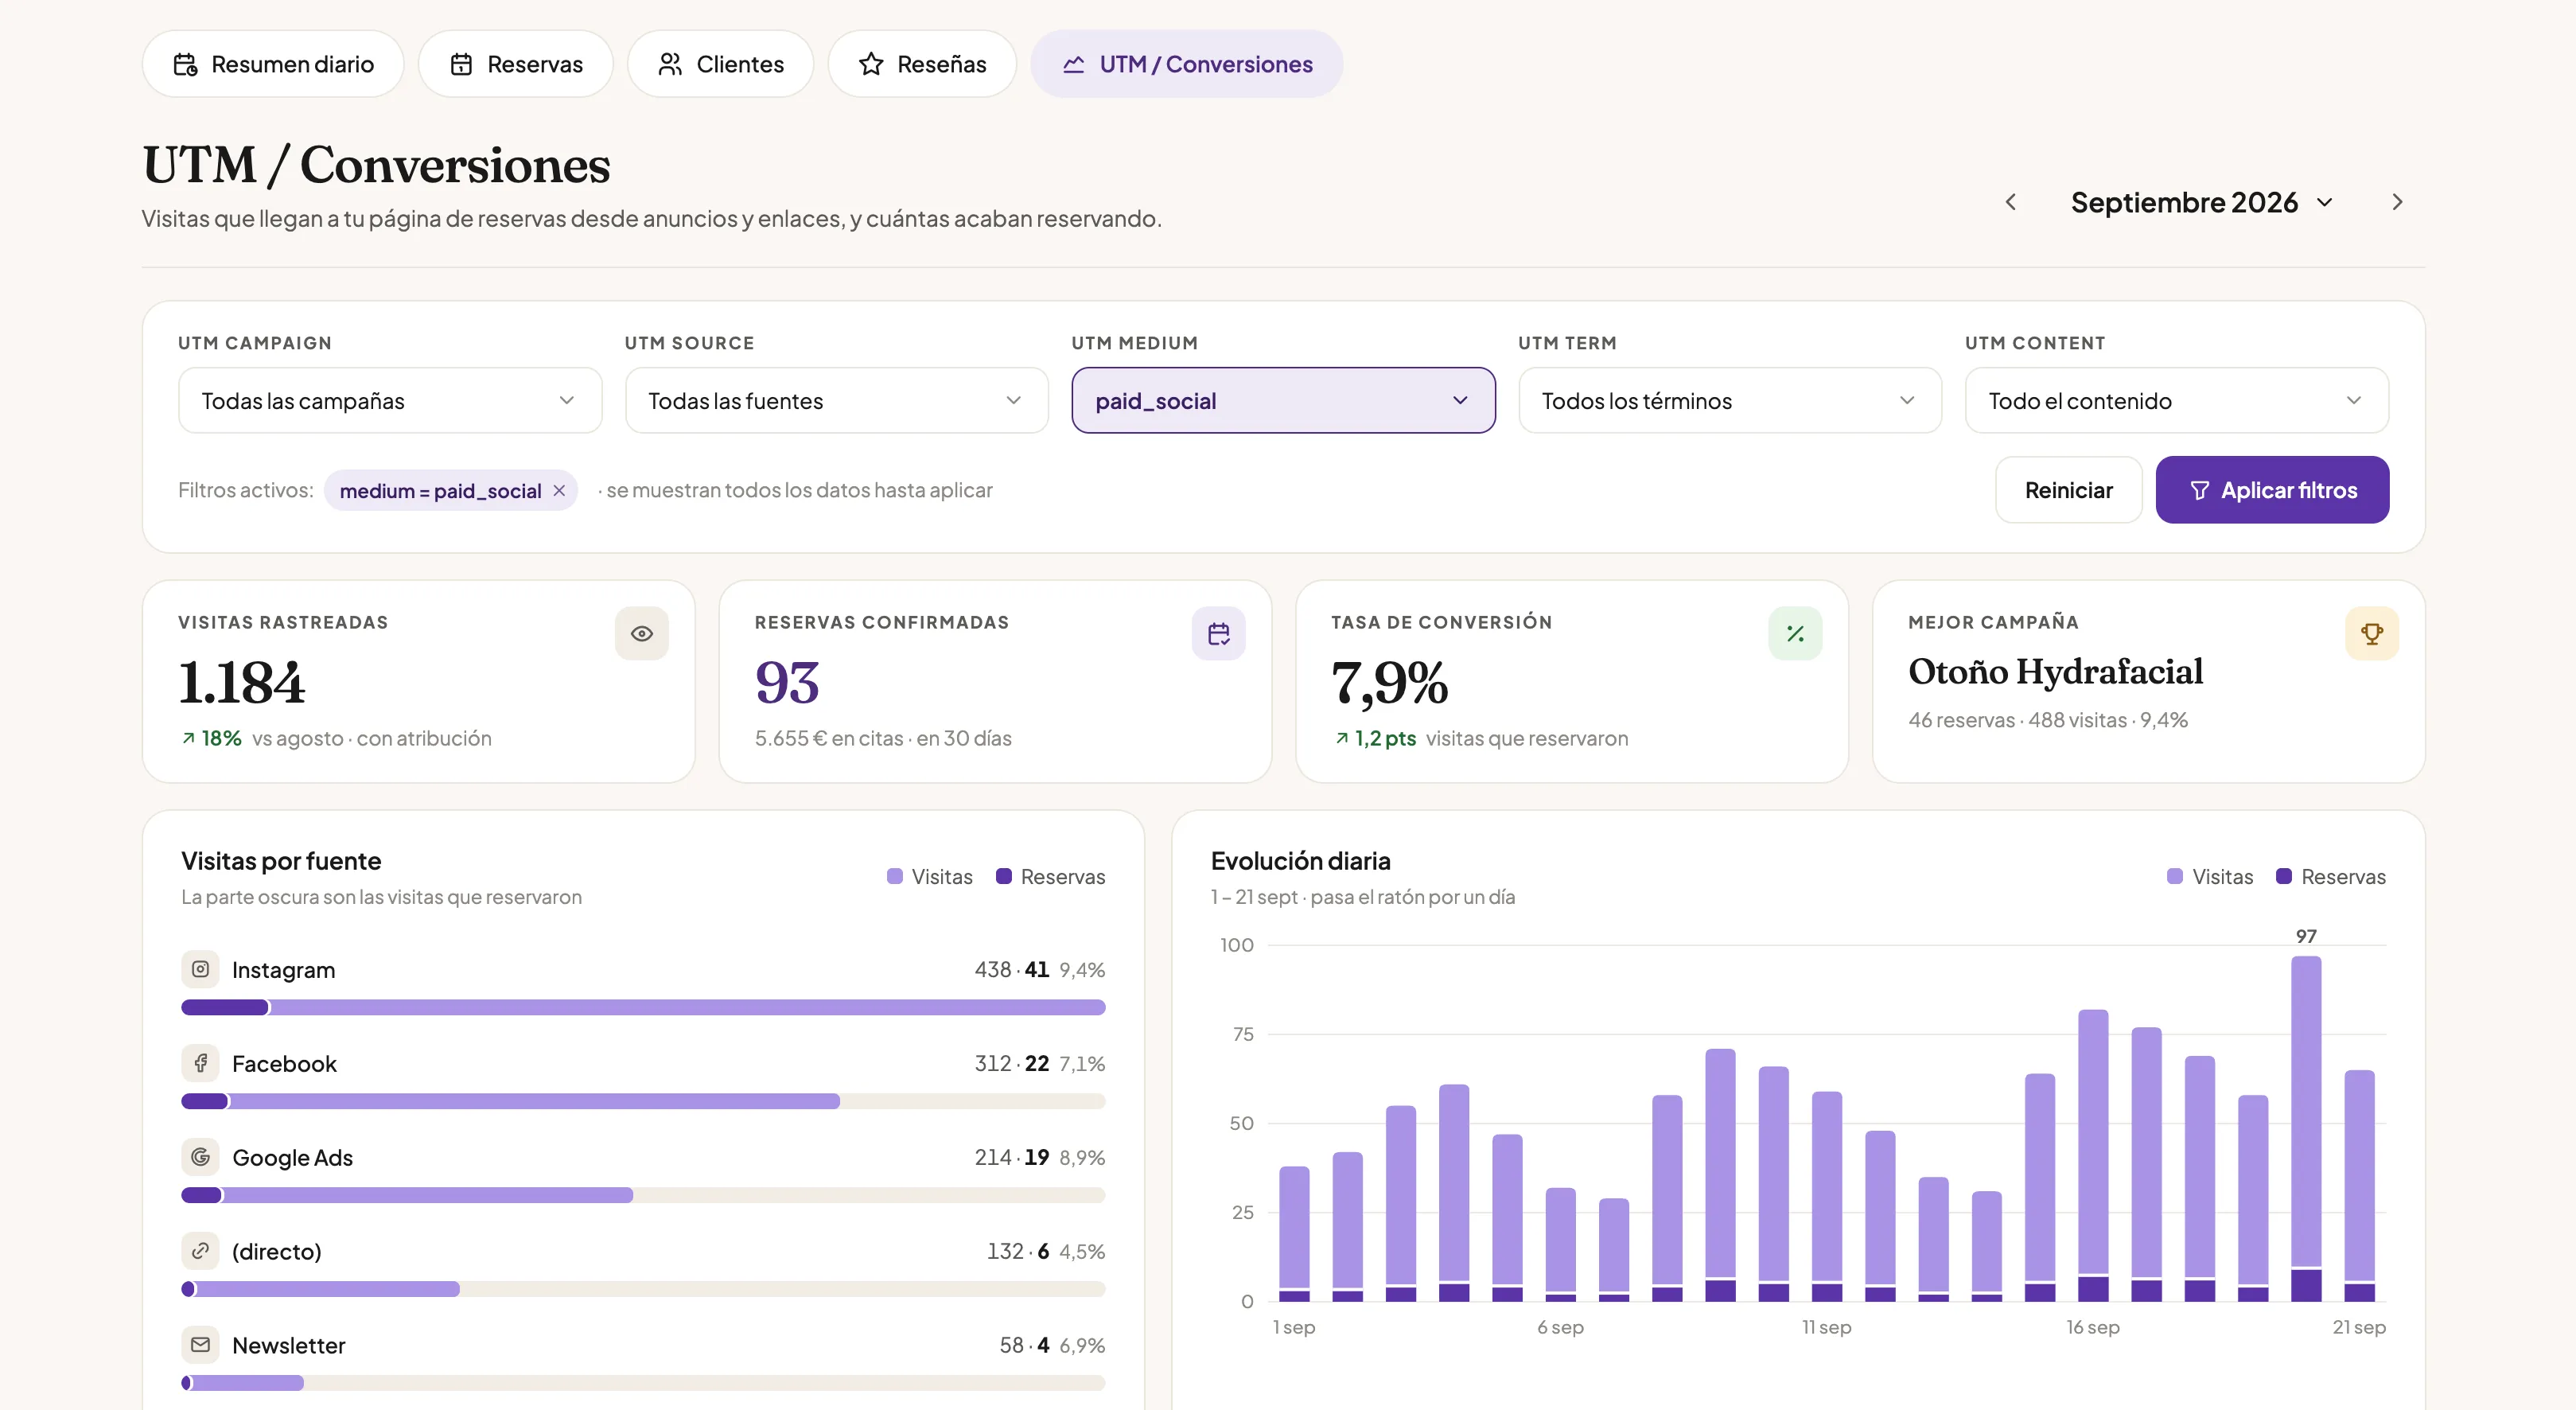Click the 93 reservas confirmadas value
Viewport: 2576px width, 1410px height.
coord(787,683)
